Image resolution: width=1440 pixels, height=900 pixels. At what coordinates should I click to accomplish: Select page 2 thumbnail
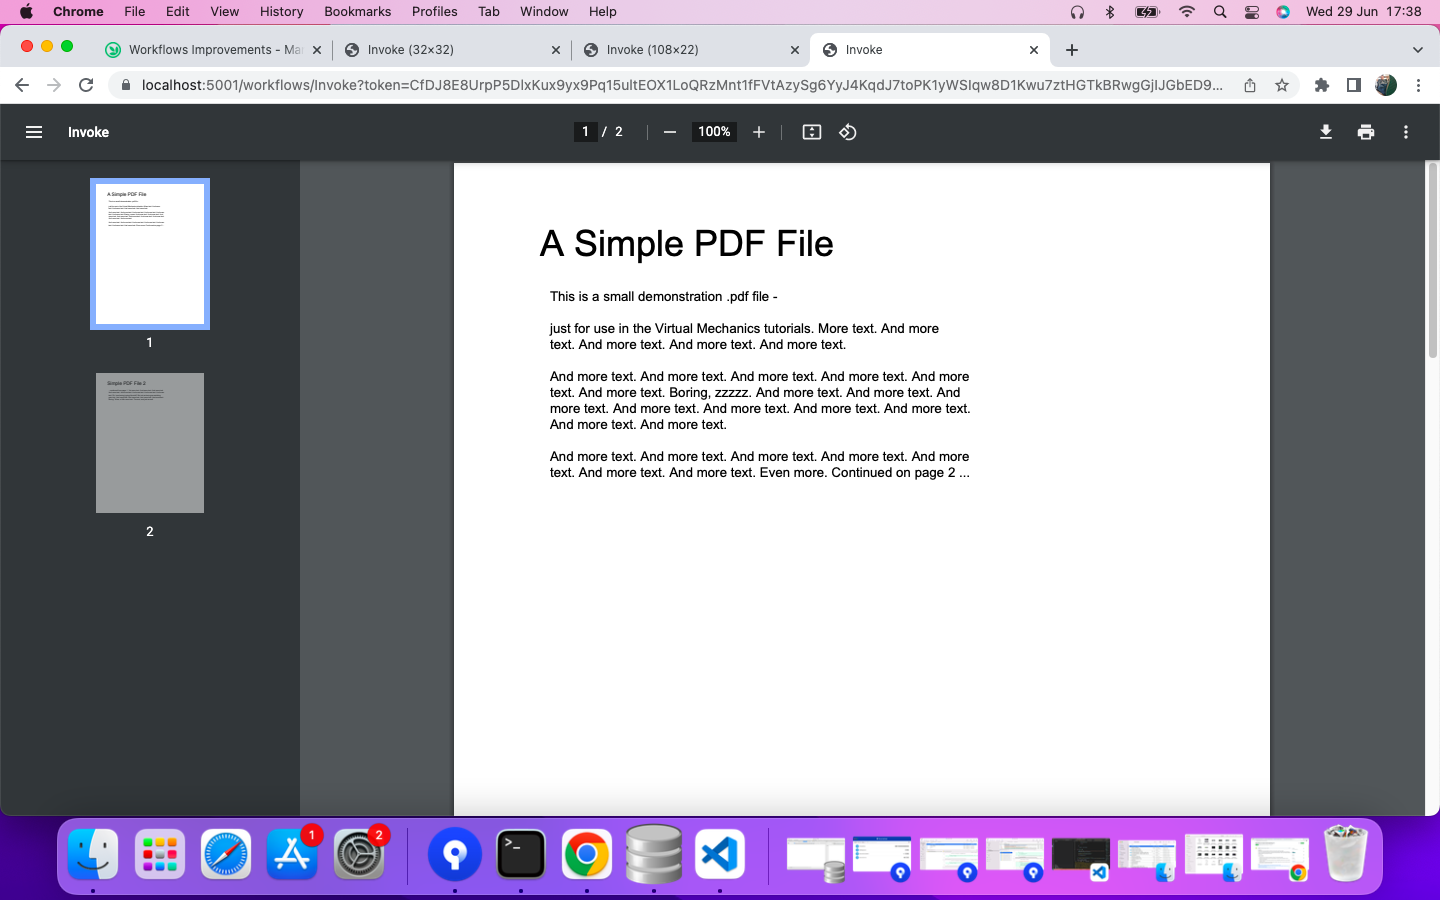point(150,443)
